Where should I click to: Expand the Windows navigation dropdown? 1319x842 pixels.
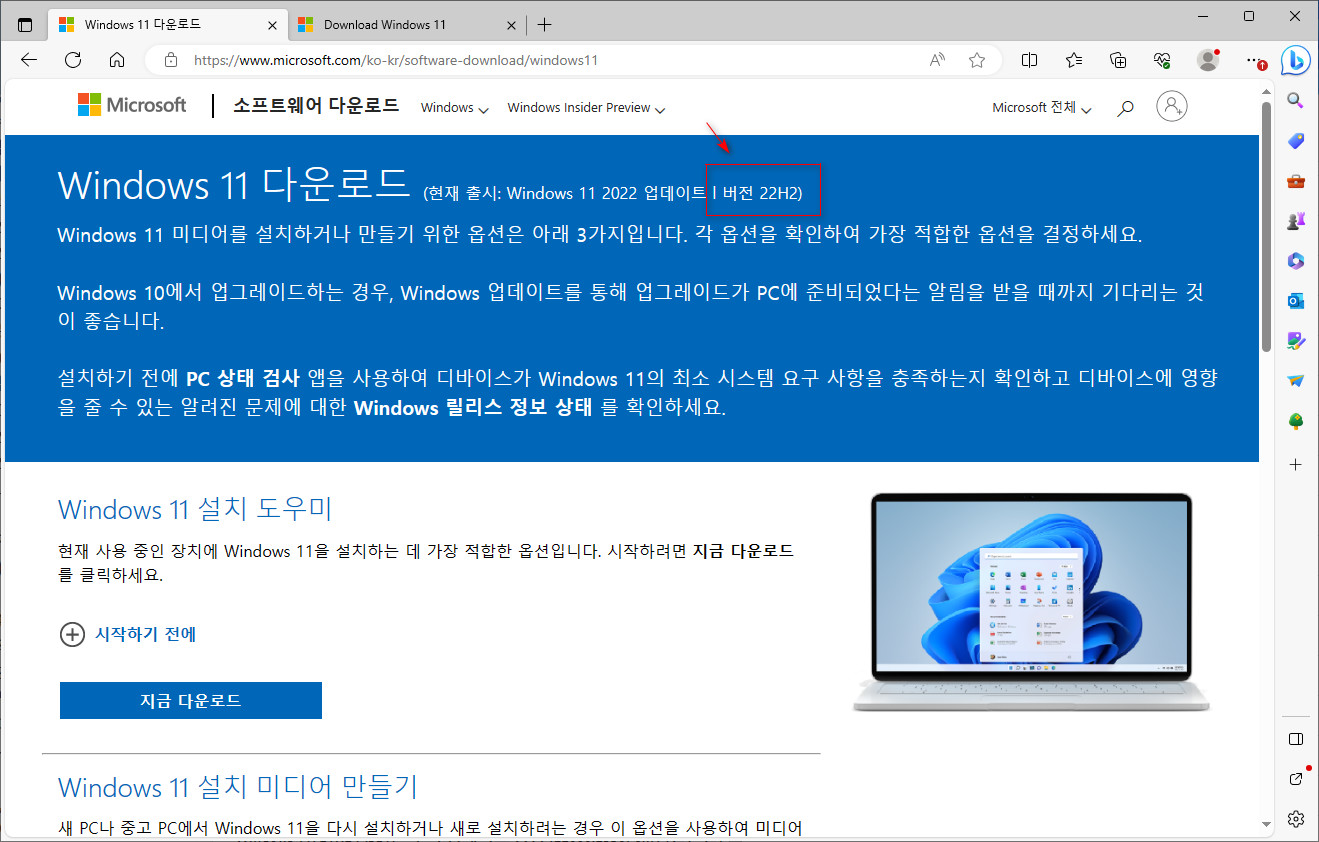pyautogui.click(x=454, y=108)
